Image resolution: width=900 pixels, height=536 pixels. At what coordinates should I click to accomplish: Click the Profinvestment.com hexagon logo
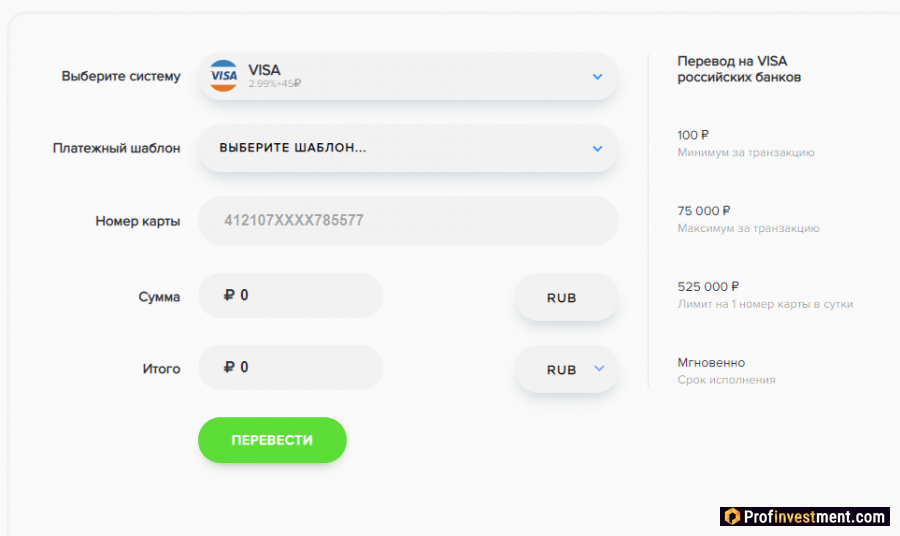732,517
